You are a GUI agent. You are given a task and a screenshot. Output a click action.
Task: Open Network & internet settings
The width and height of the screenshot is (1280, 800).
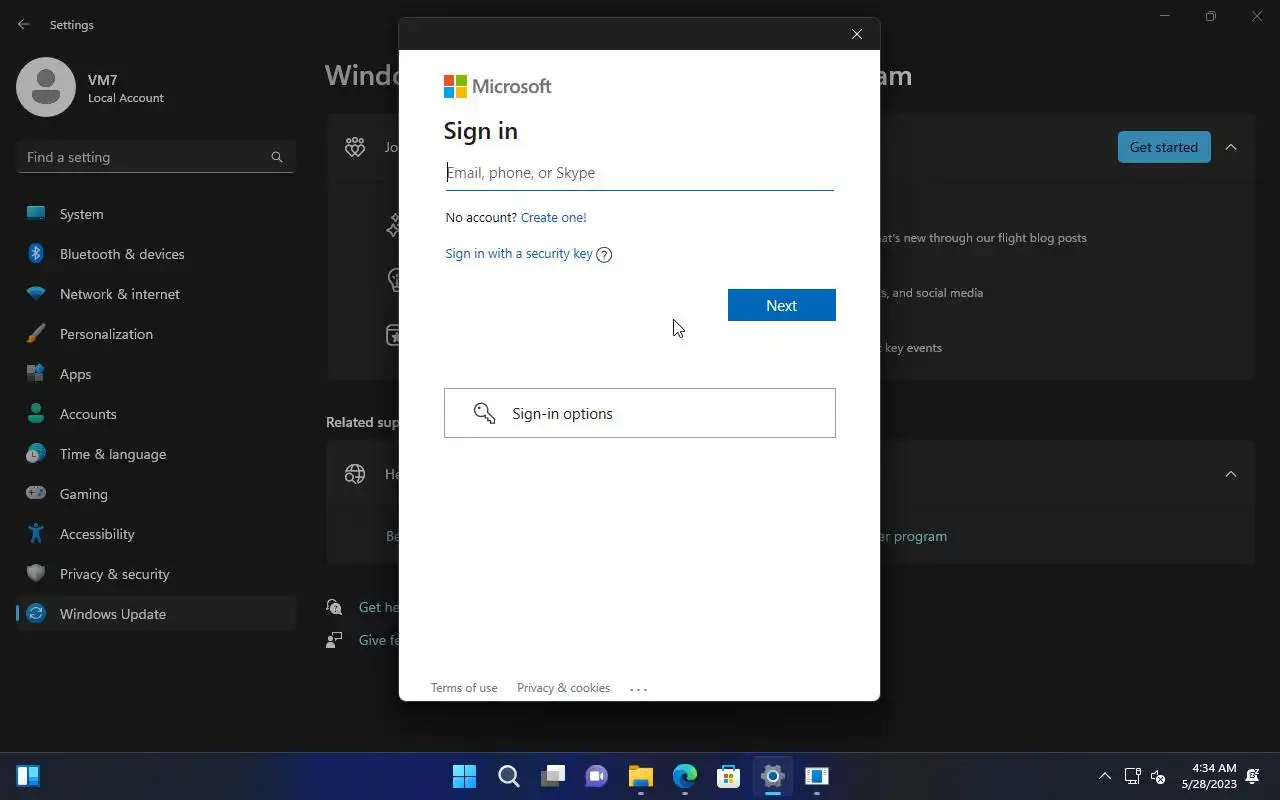tap(156, 294)
